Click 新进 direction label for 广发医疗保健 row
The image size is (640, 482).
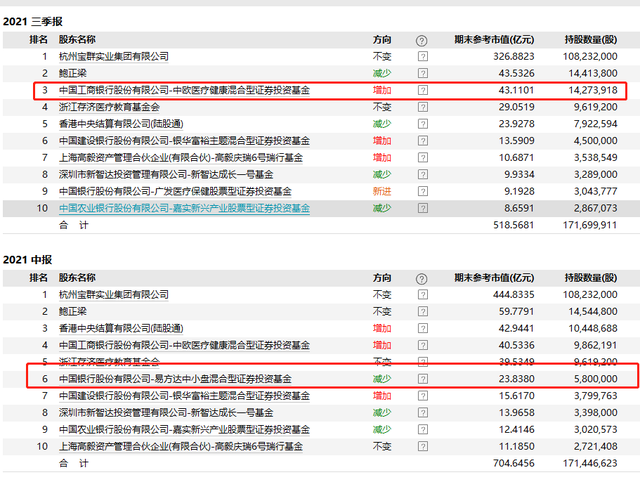pyautogui.click(x=382, y=191)
